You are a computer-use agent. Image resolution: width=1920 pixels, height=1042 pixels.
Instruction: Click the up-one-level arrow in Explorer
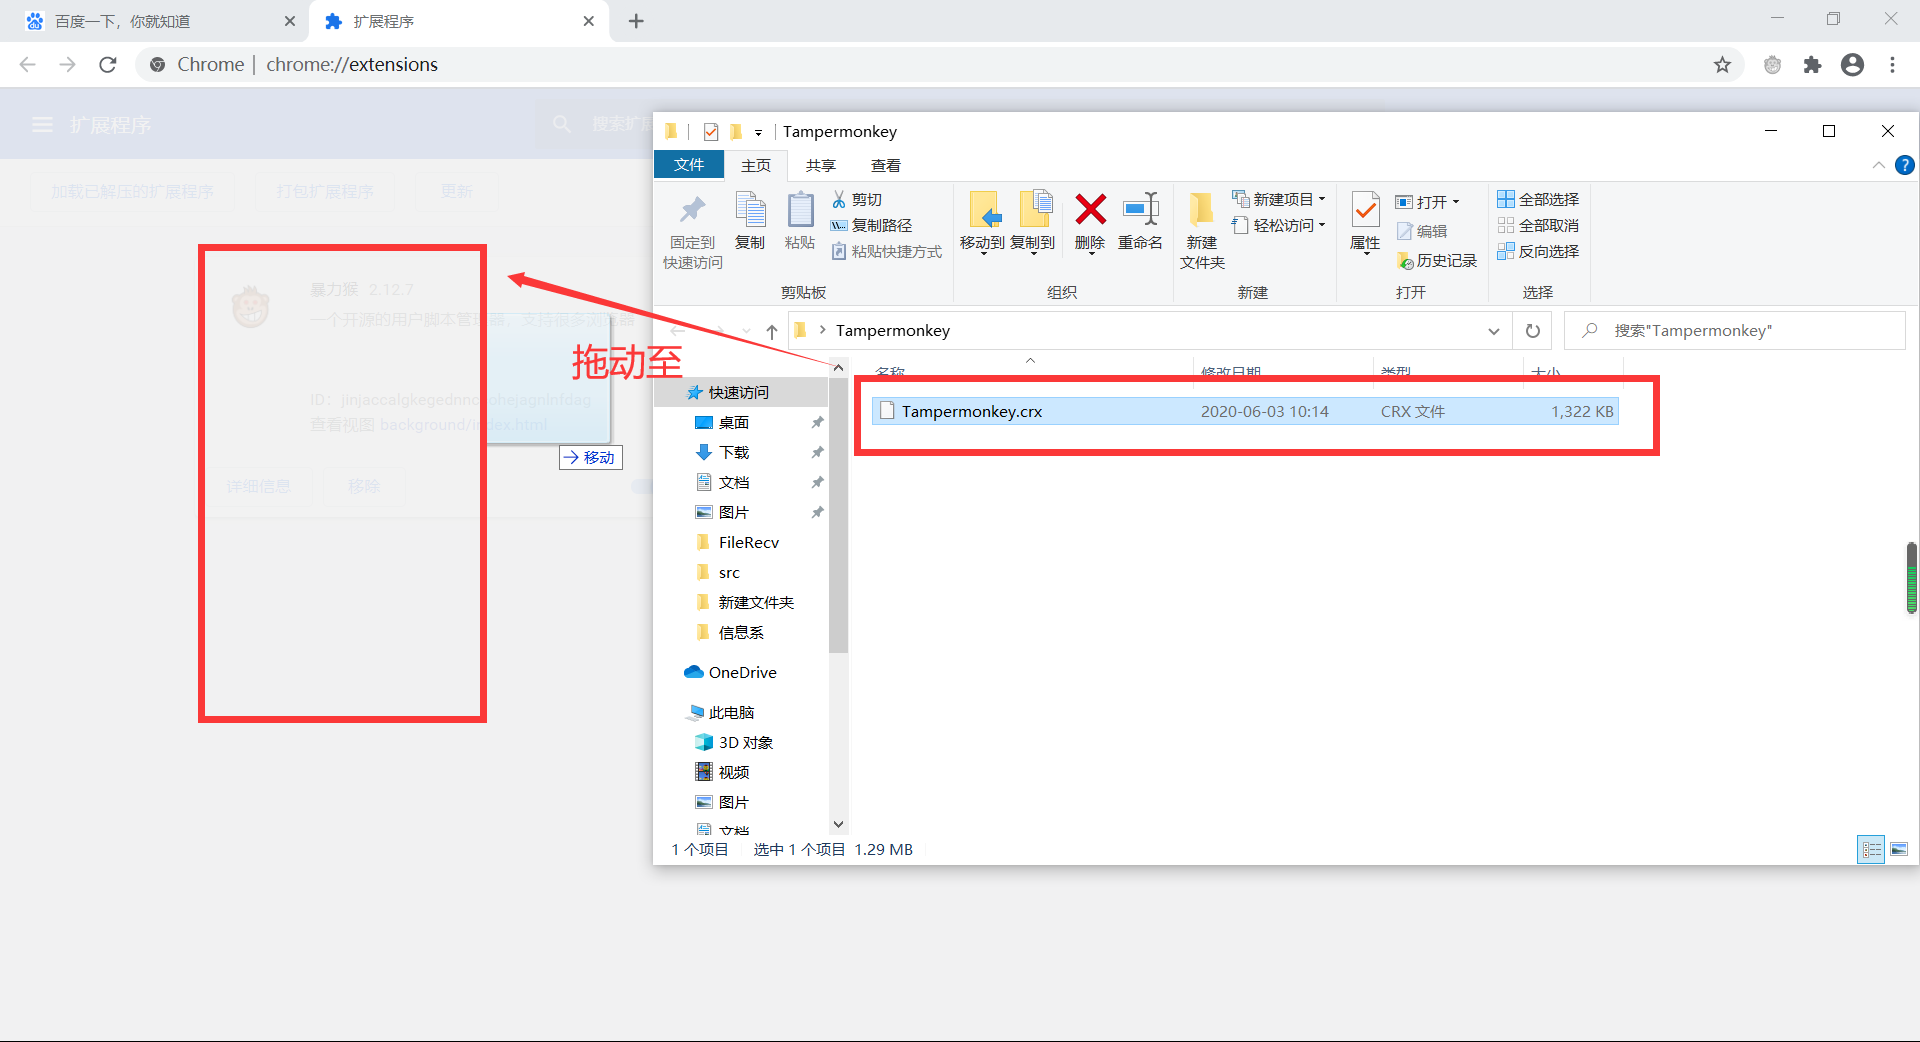772,331
